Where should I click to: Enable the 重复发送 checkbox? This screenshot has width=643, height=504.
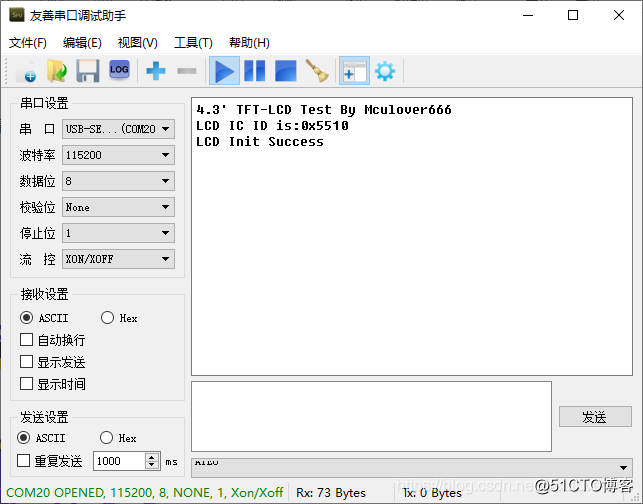23,461
